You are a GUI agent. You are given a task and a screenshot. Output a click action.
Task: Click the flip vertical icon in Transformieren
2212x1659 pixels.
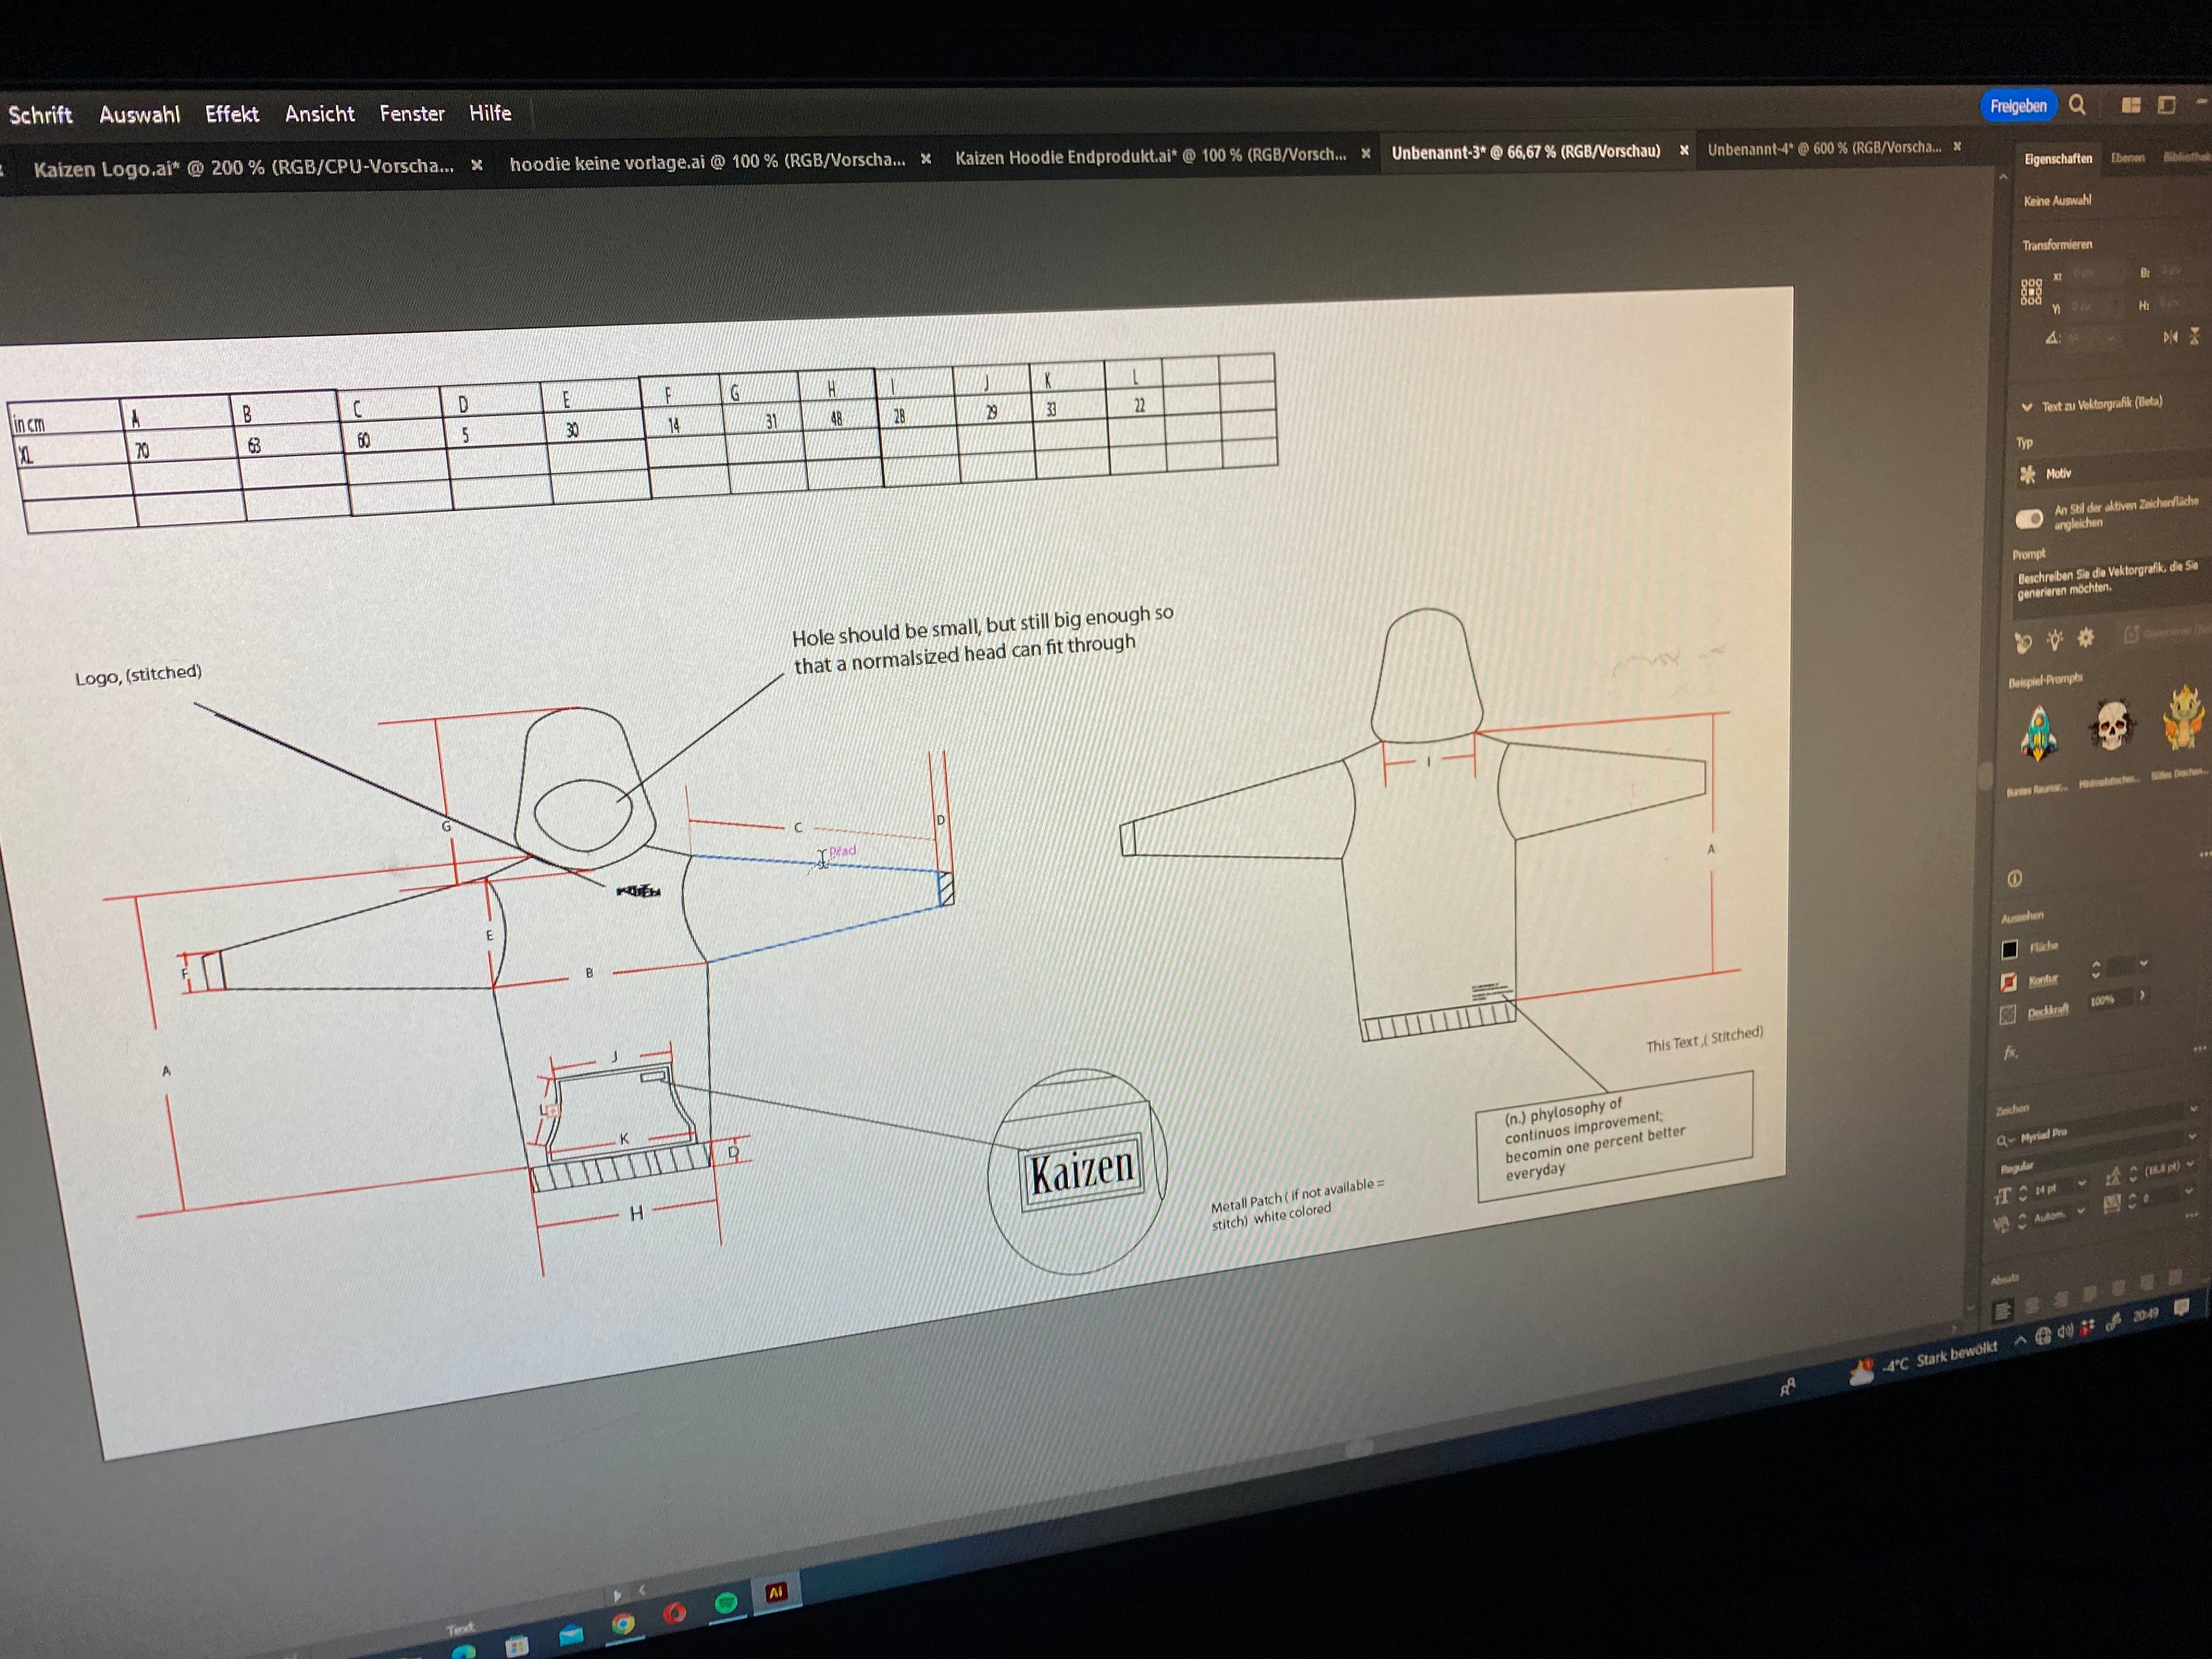[2194, 336]
